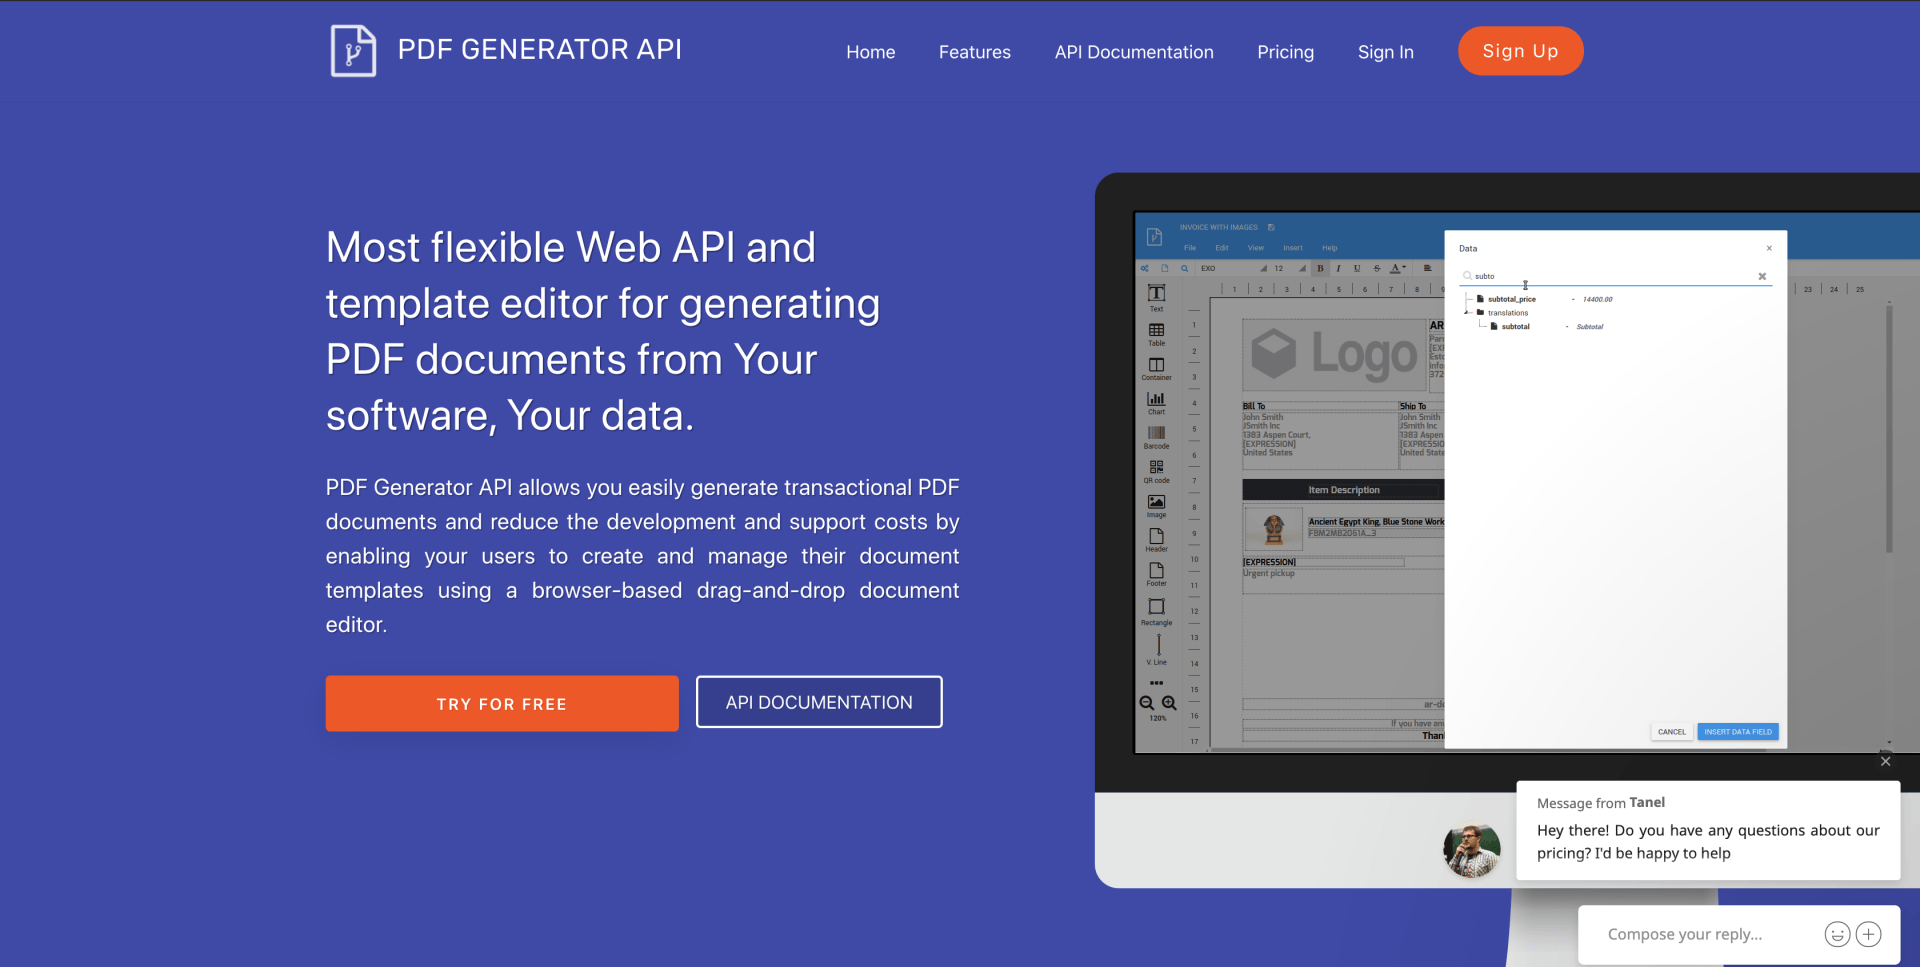Open the text color picker
This screenshot has height=967, width=1920.
[1396, 269]
